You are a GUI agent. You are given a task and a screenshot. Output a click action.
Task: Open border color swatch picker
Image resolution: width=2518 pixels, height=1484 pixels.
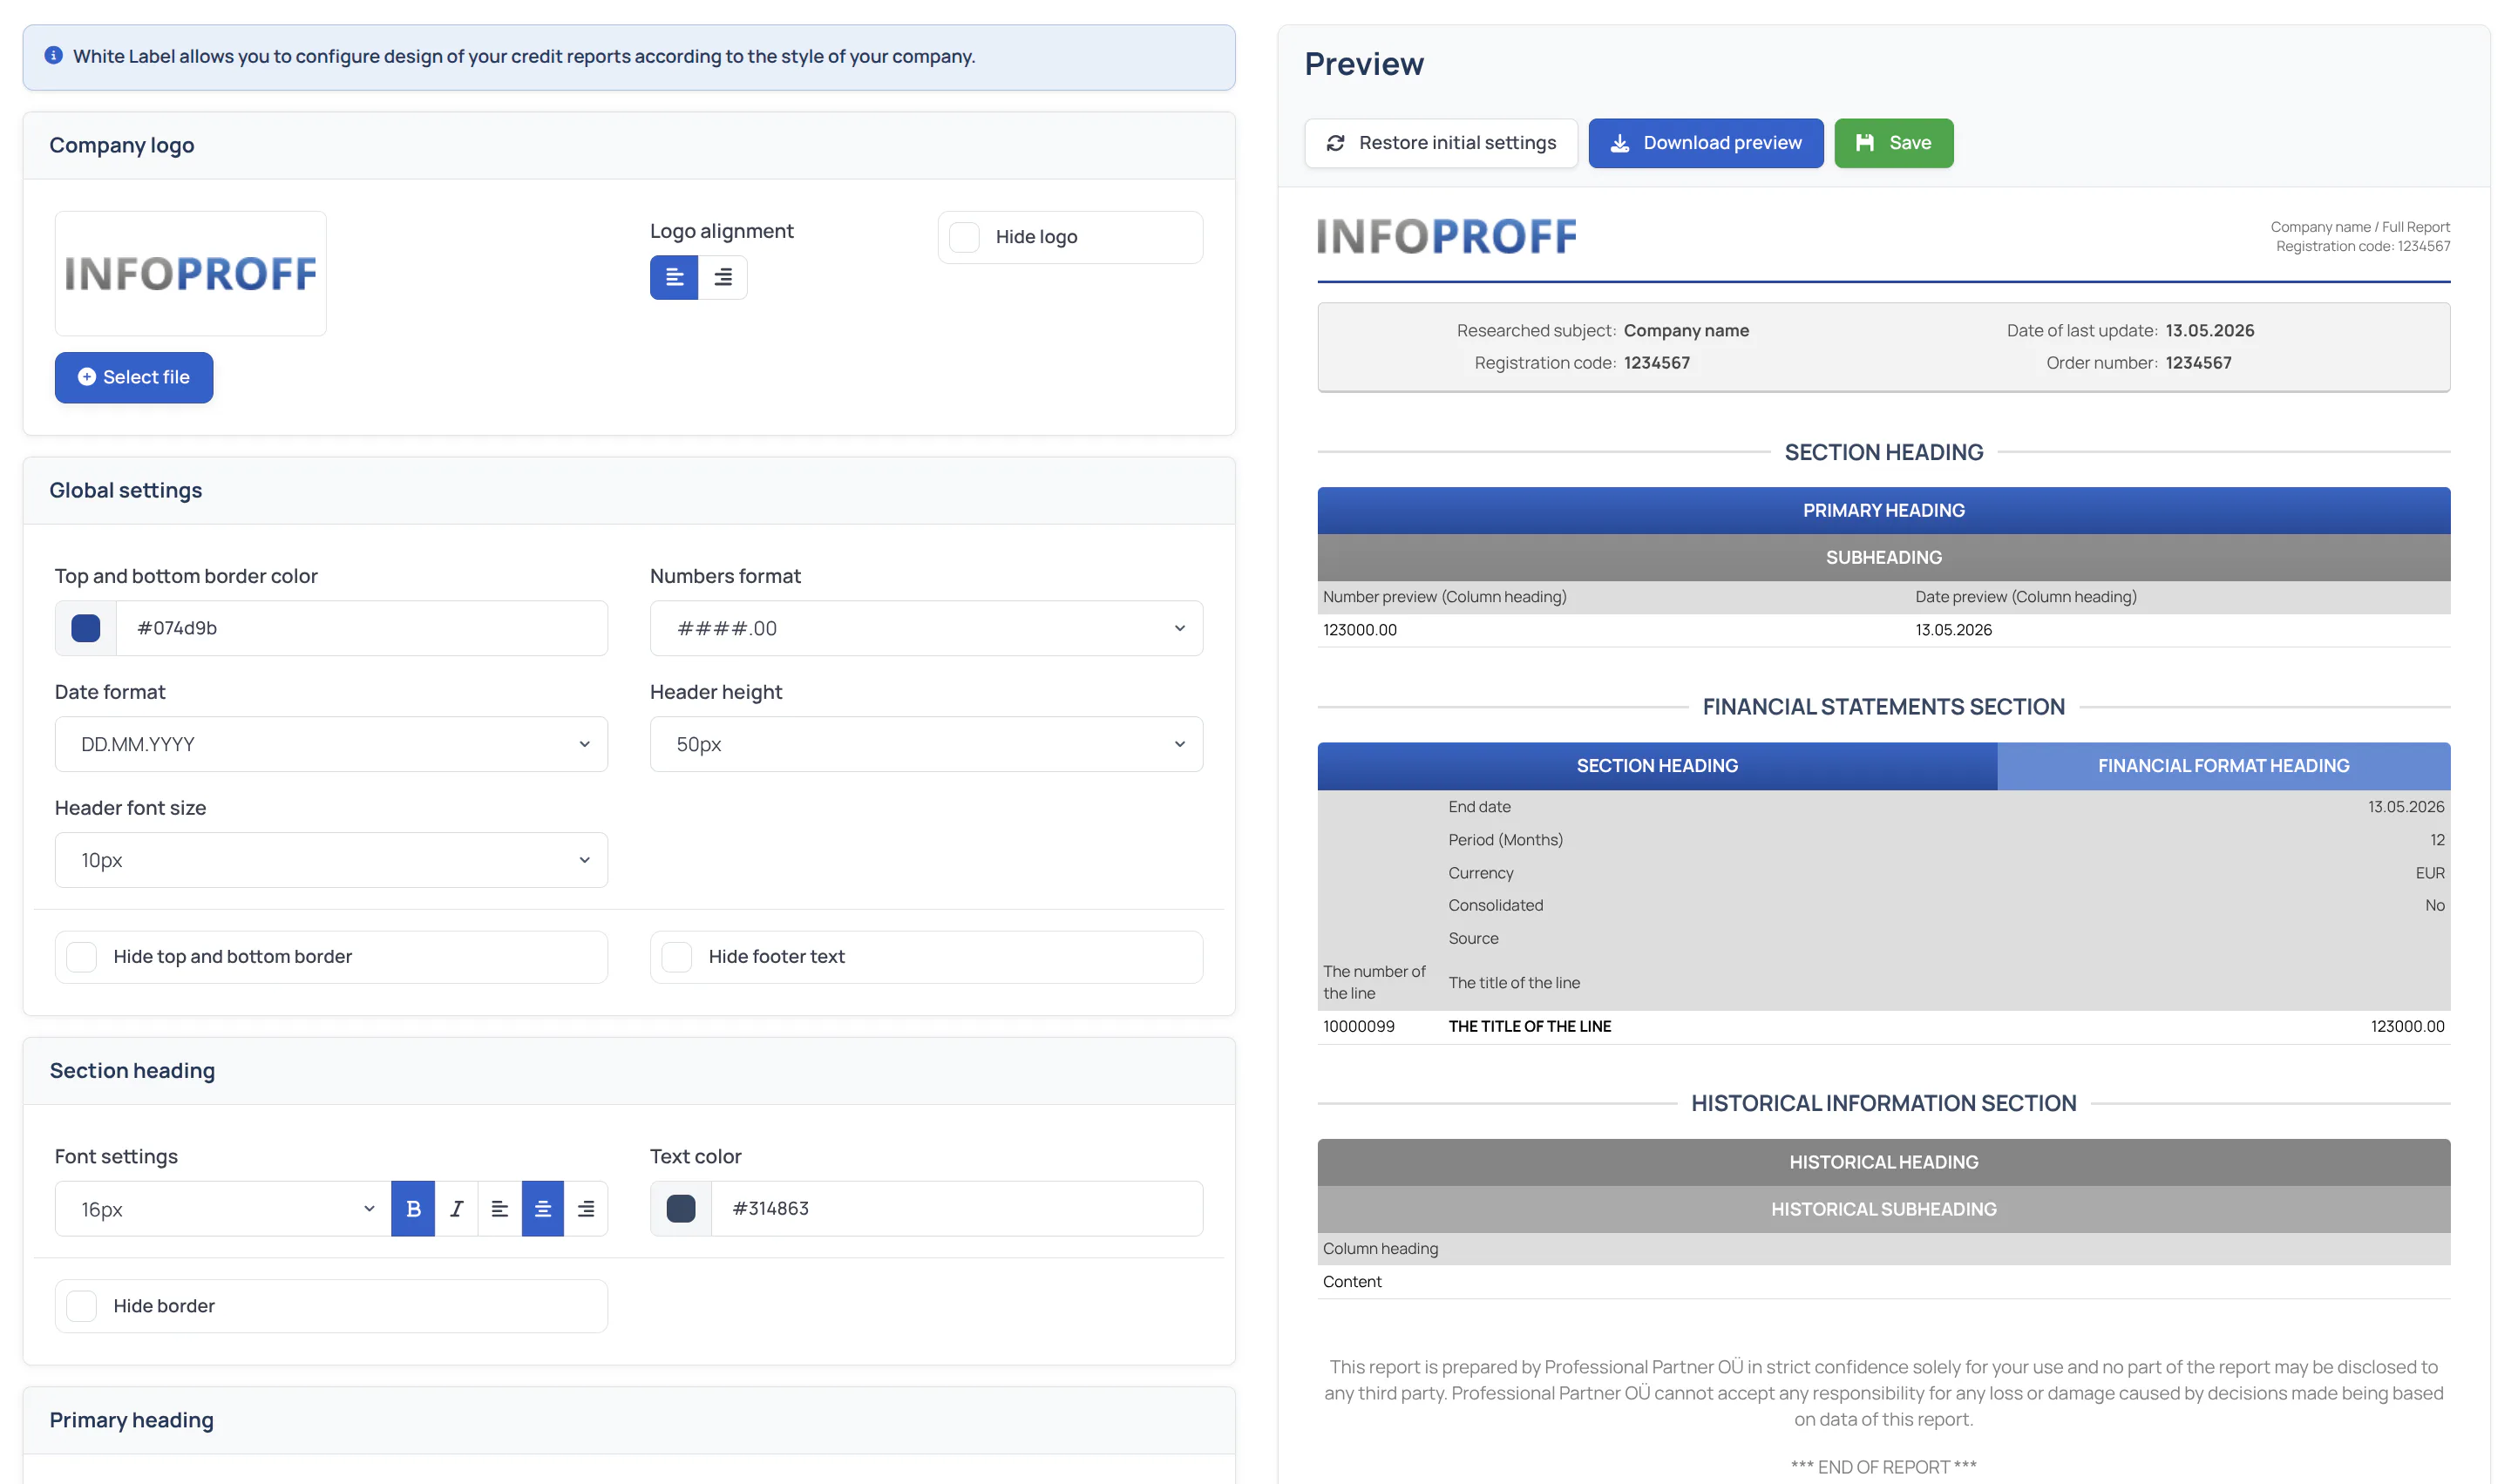coord(86,628)
